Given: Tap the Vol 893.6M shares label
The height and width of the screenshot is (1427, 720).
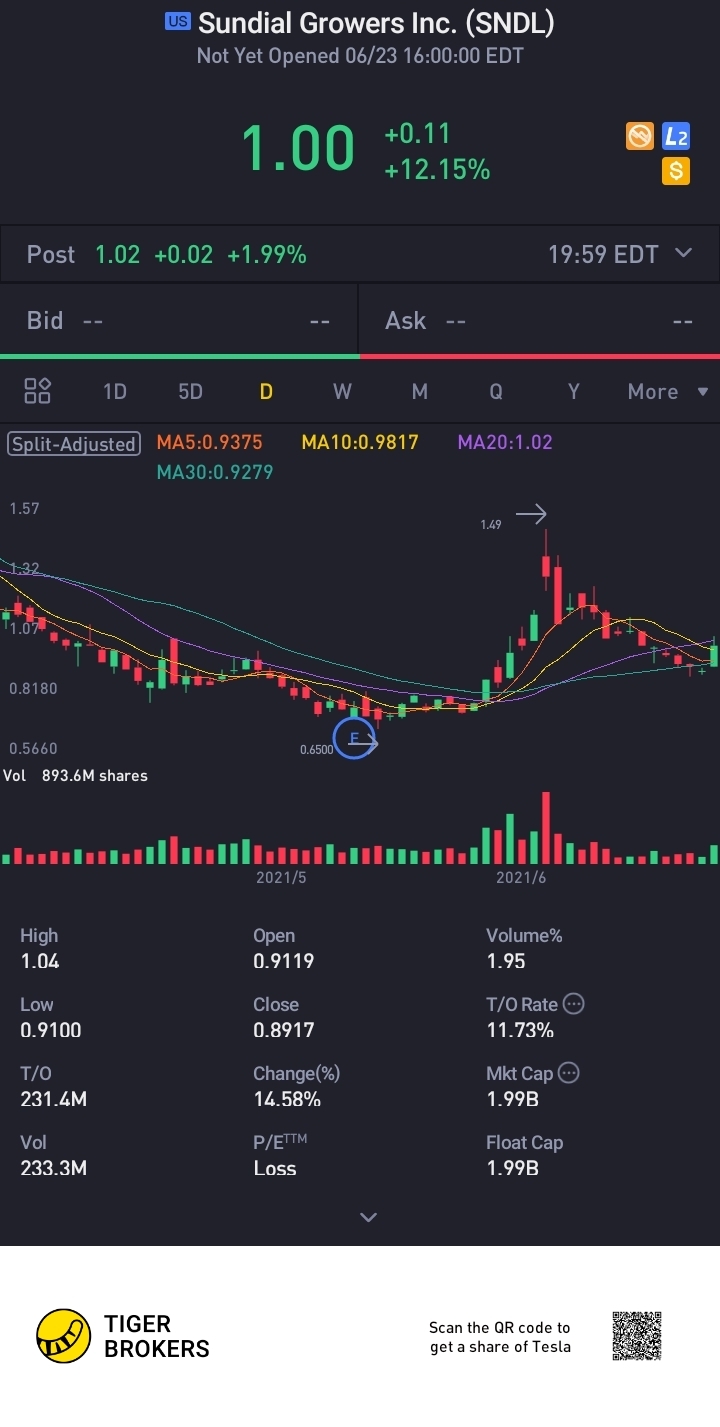Looking at the screenshot, I should [75, 775].
